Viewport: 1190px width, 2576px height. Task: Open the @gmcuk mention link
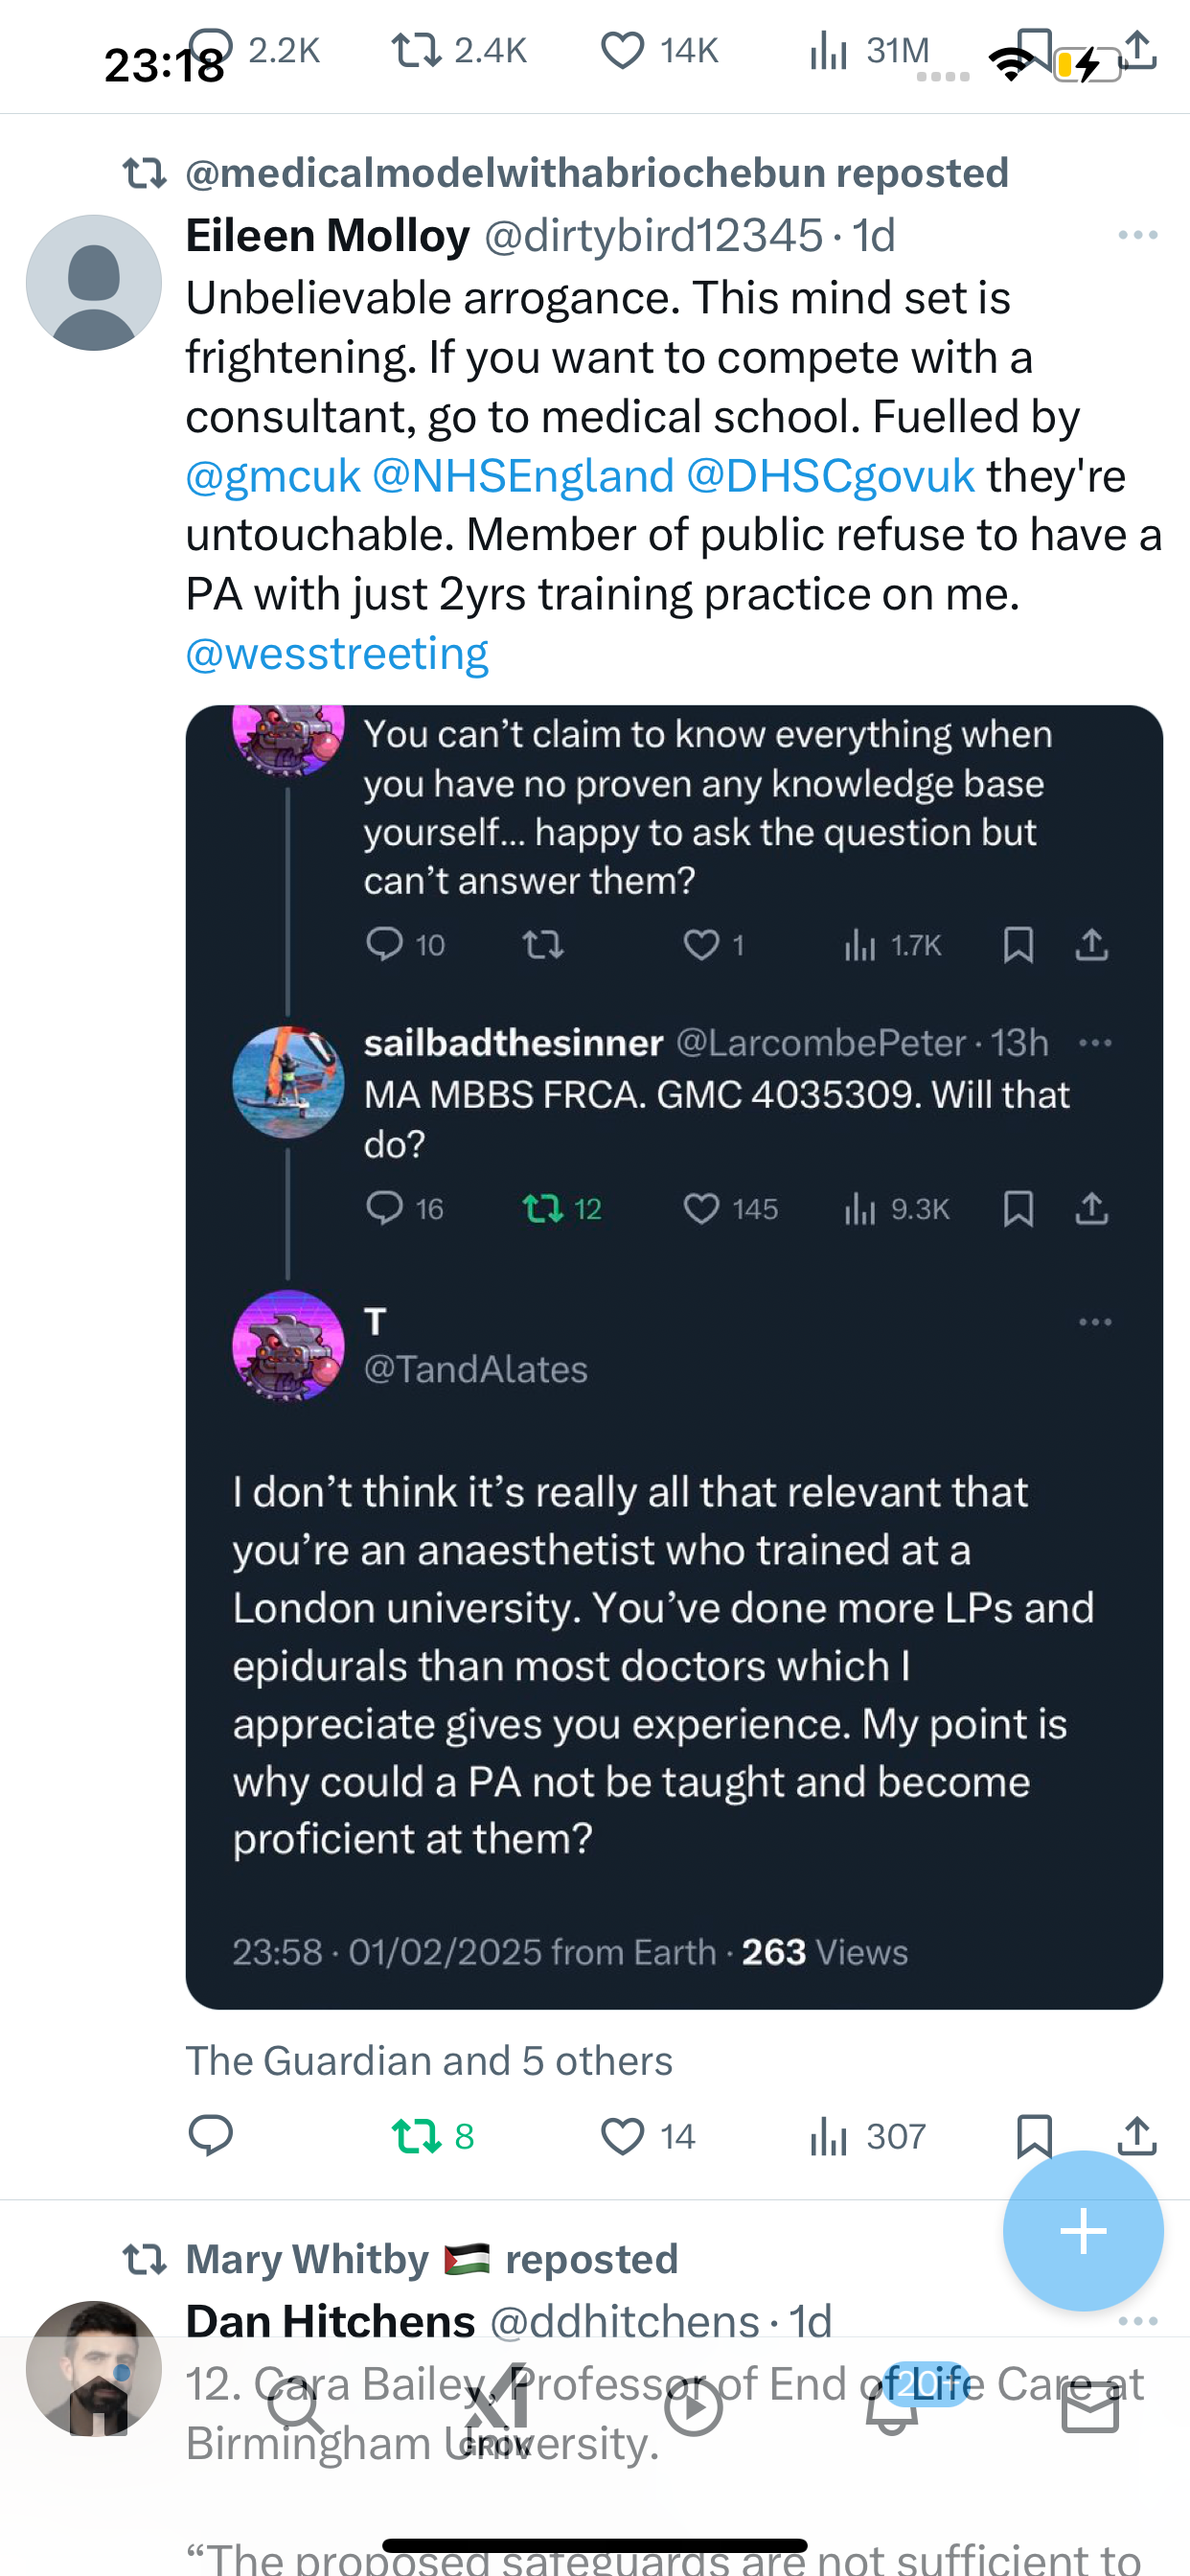[x=273, y=475]
